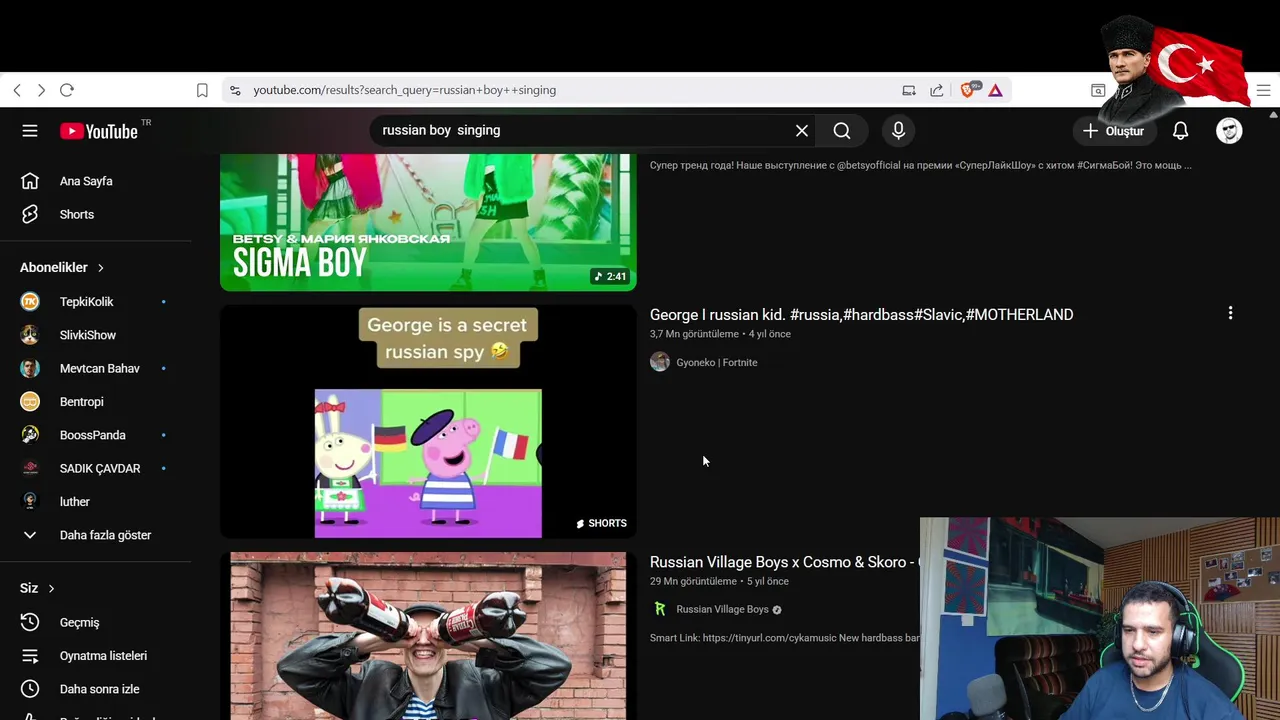Image resolution: width=1280 pixels, height=720 pixels.
Task: Expand the Siz section
Action: point(37,588)
